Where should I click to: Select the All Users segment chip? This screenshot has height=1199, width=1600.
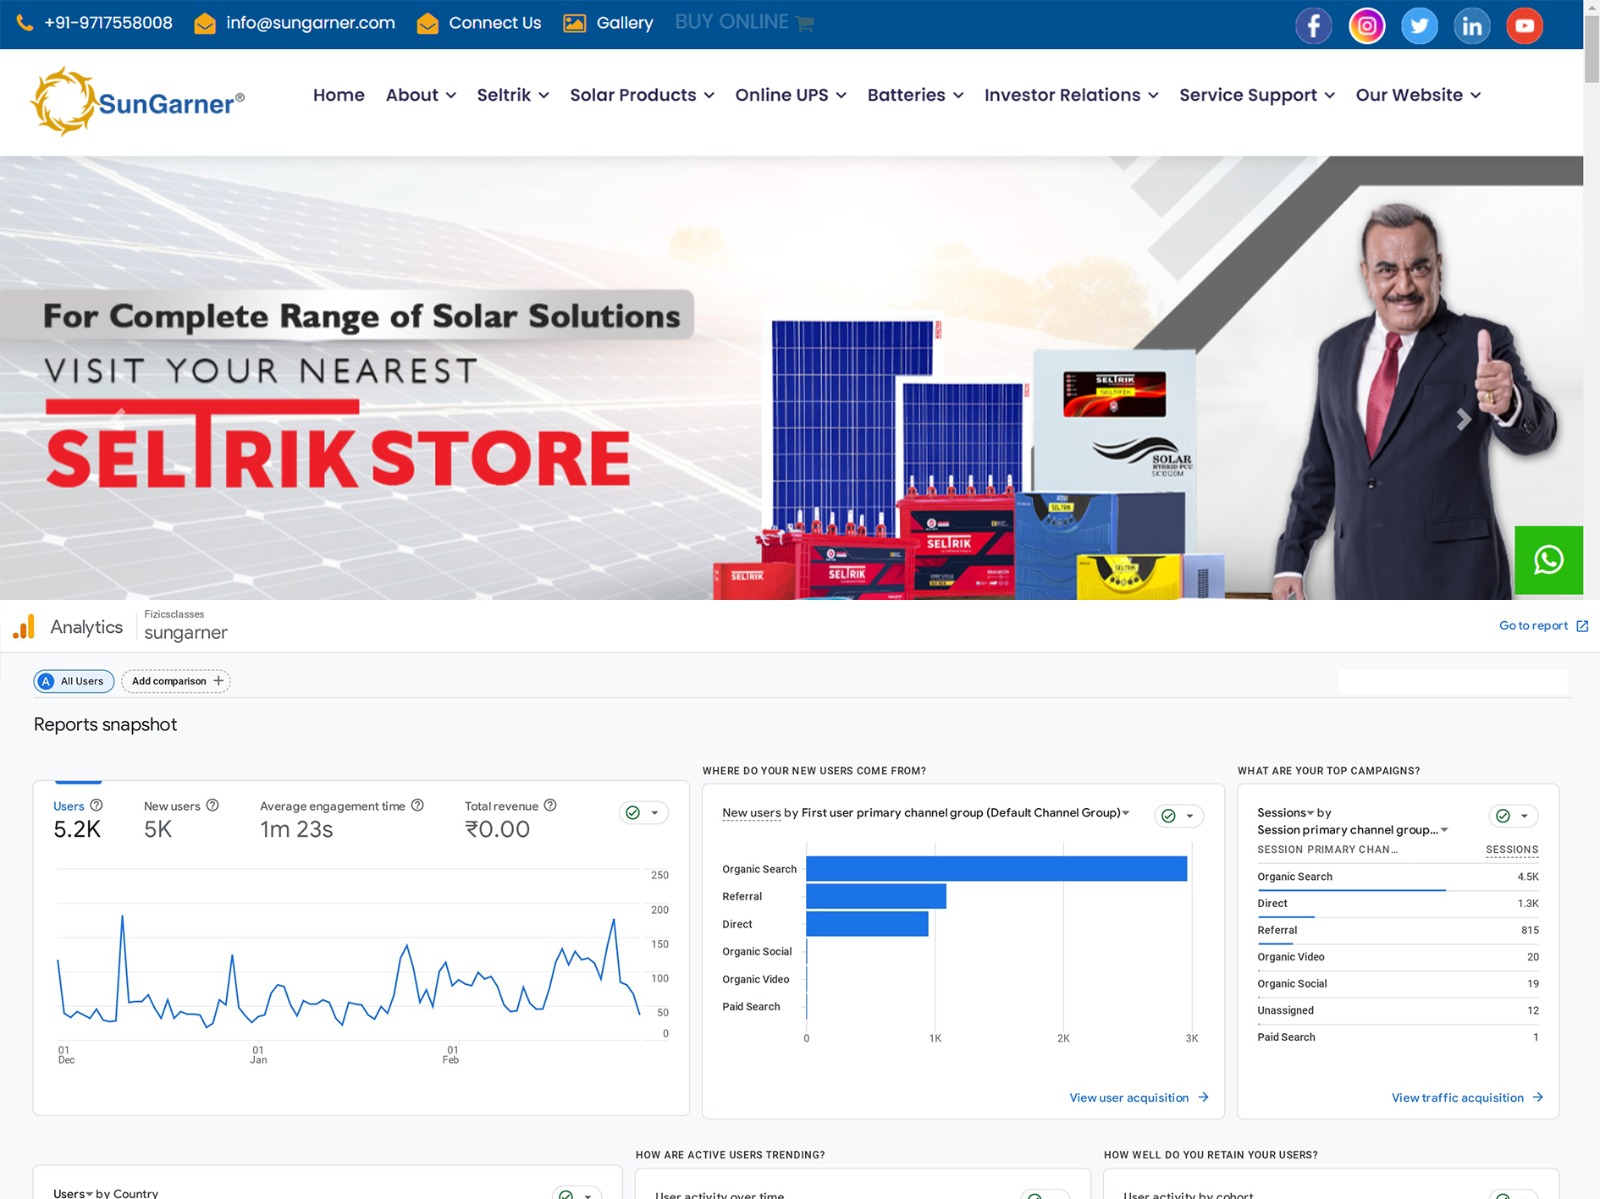74,681
